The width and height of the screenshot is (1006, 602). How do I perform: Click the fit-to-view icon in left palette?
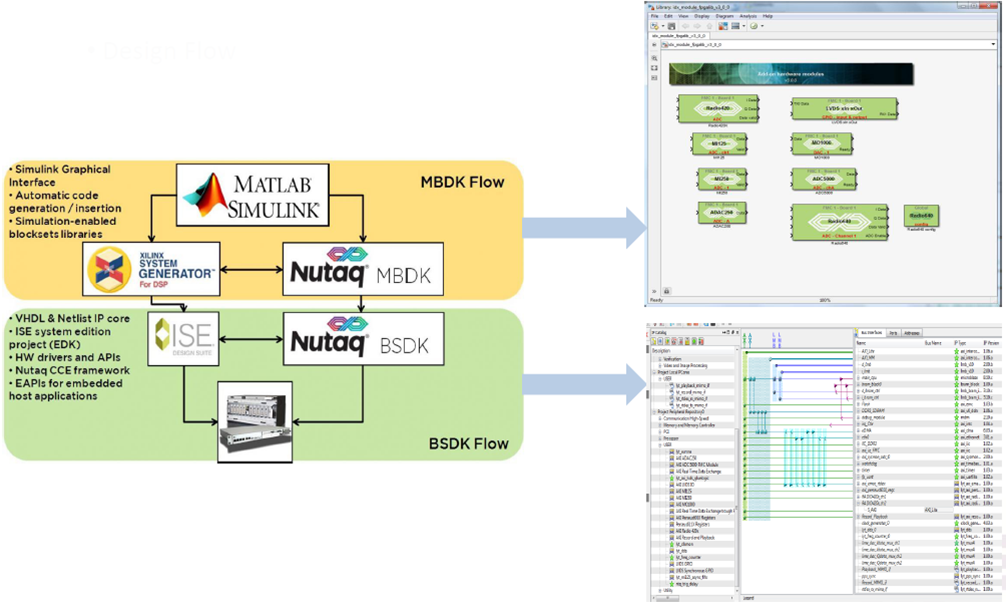[x=654, y=68]
